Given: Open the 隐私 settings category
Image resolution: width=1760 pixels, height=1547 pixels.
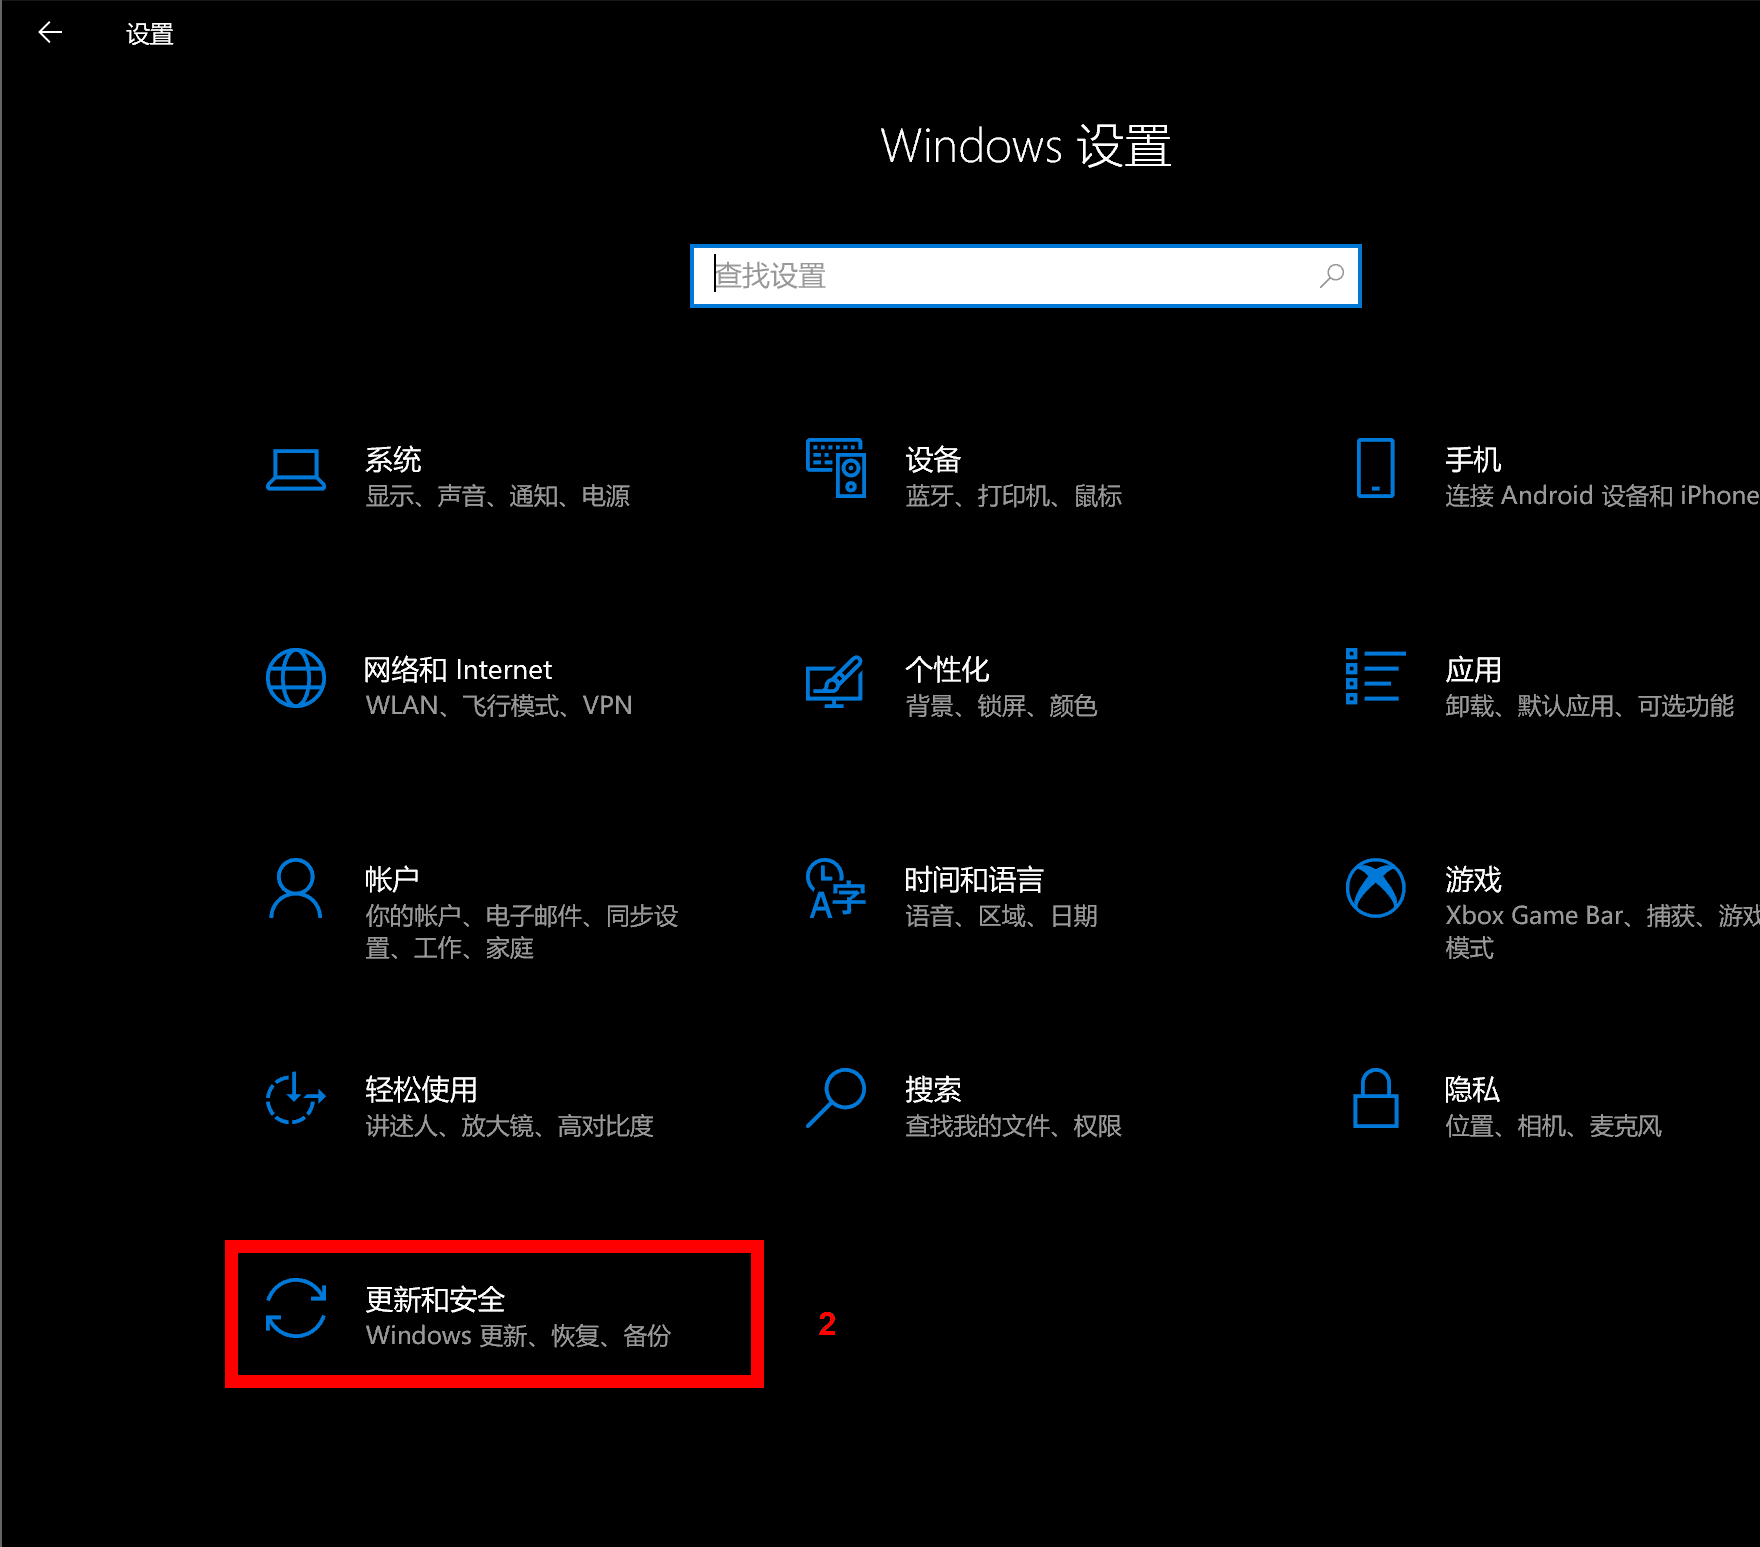Looking at the screenshot, I should point(1473,1089).
